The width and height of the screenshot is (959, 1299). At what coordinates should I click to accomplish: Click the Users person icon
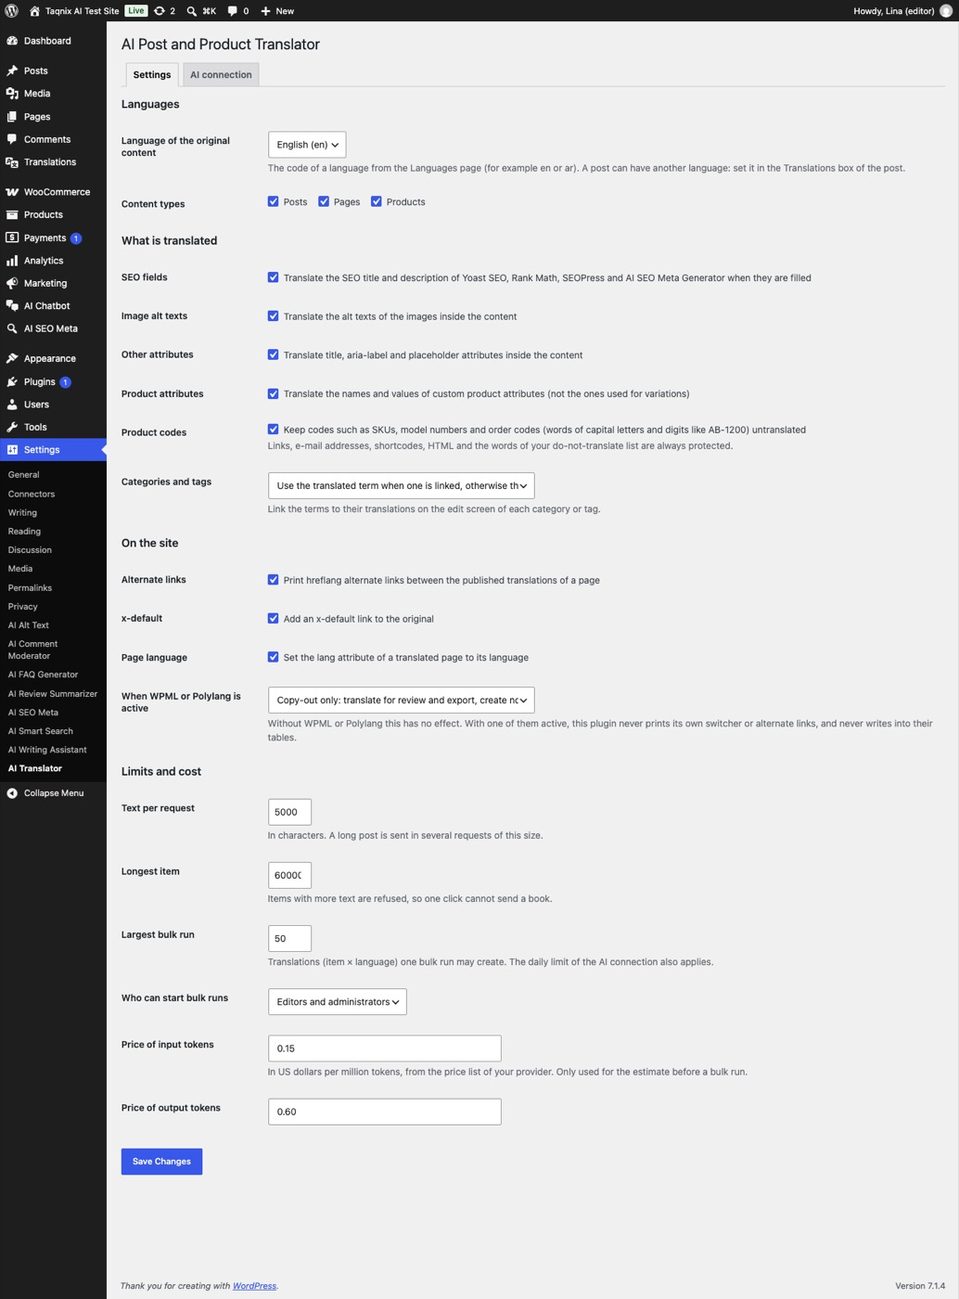click(x=12, y=404)
